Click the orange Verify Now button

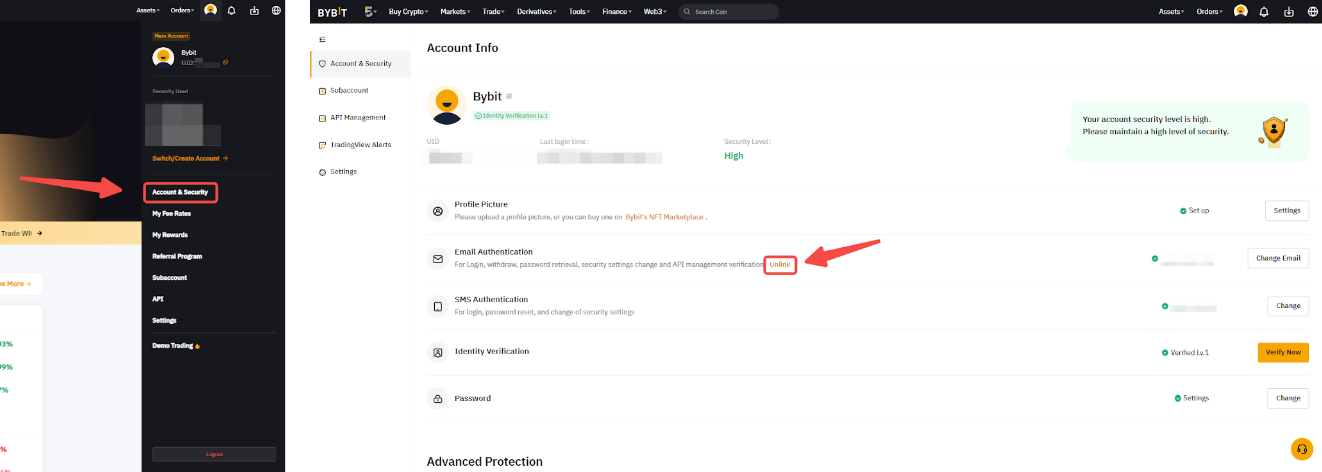point(1282,352)
